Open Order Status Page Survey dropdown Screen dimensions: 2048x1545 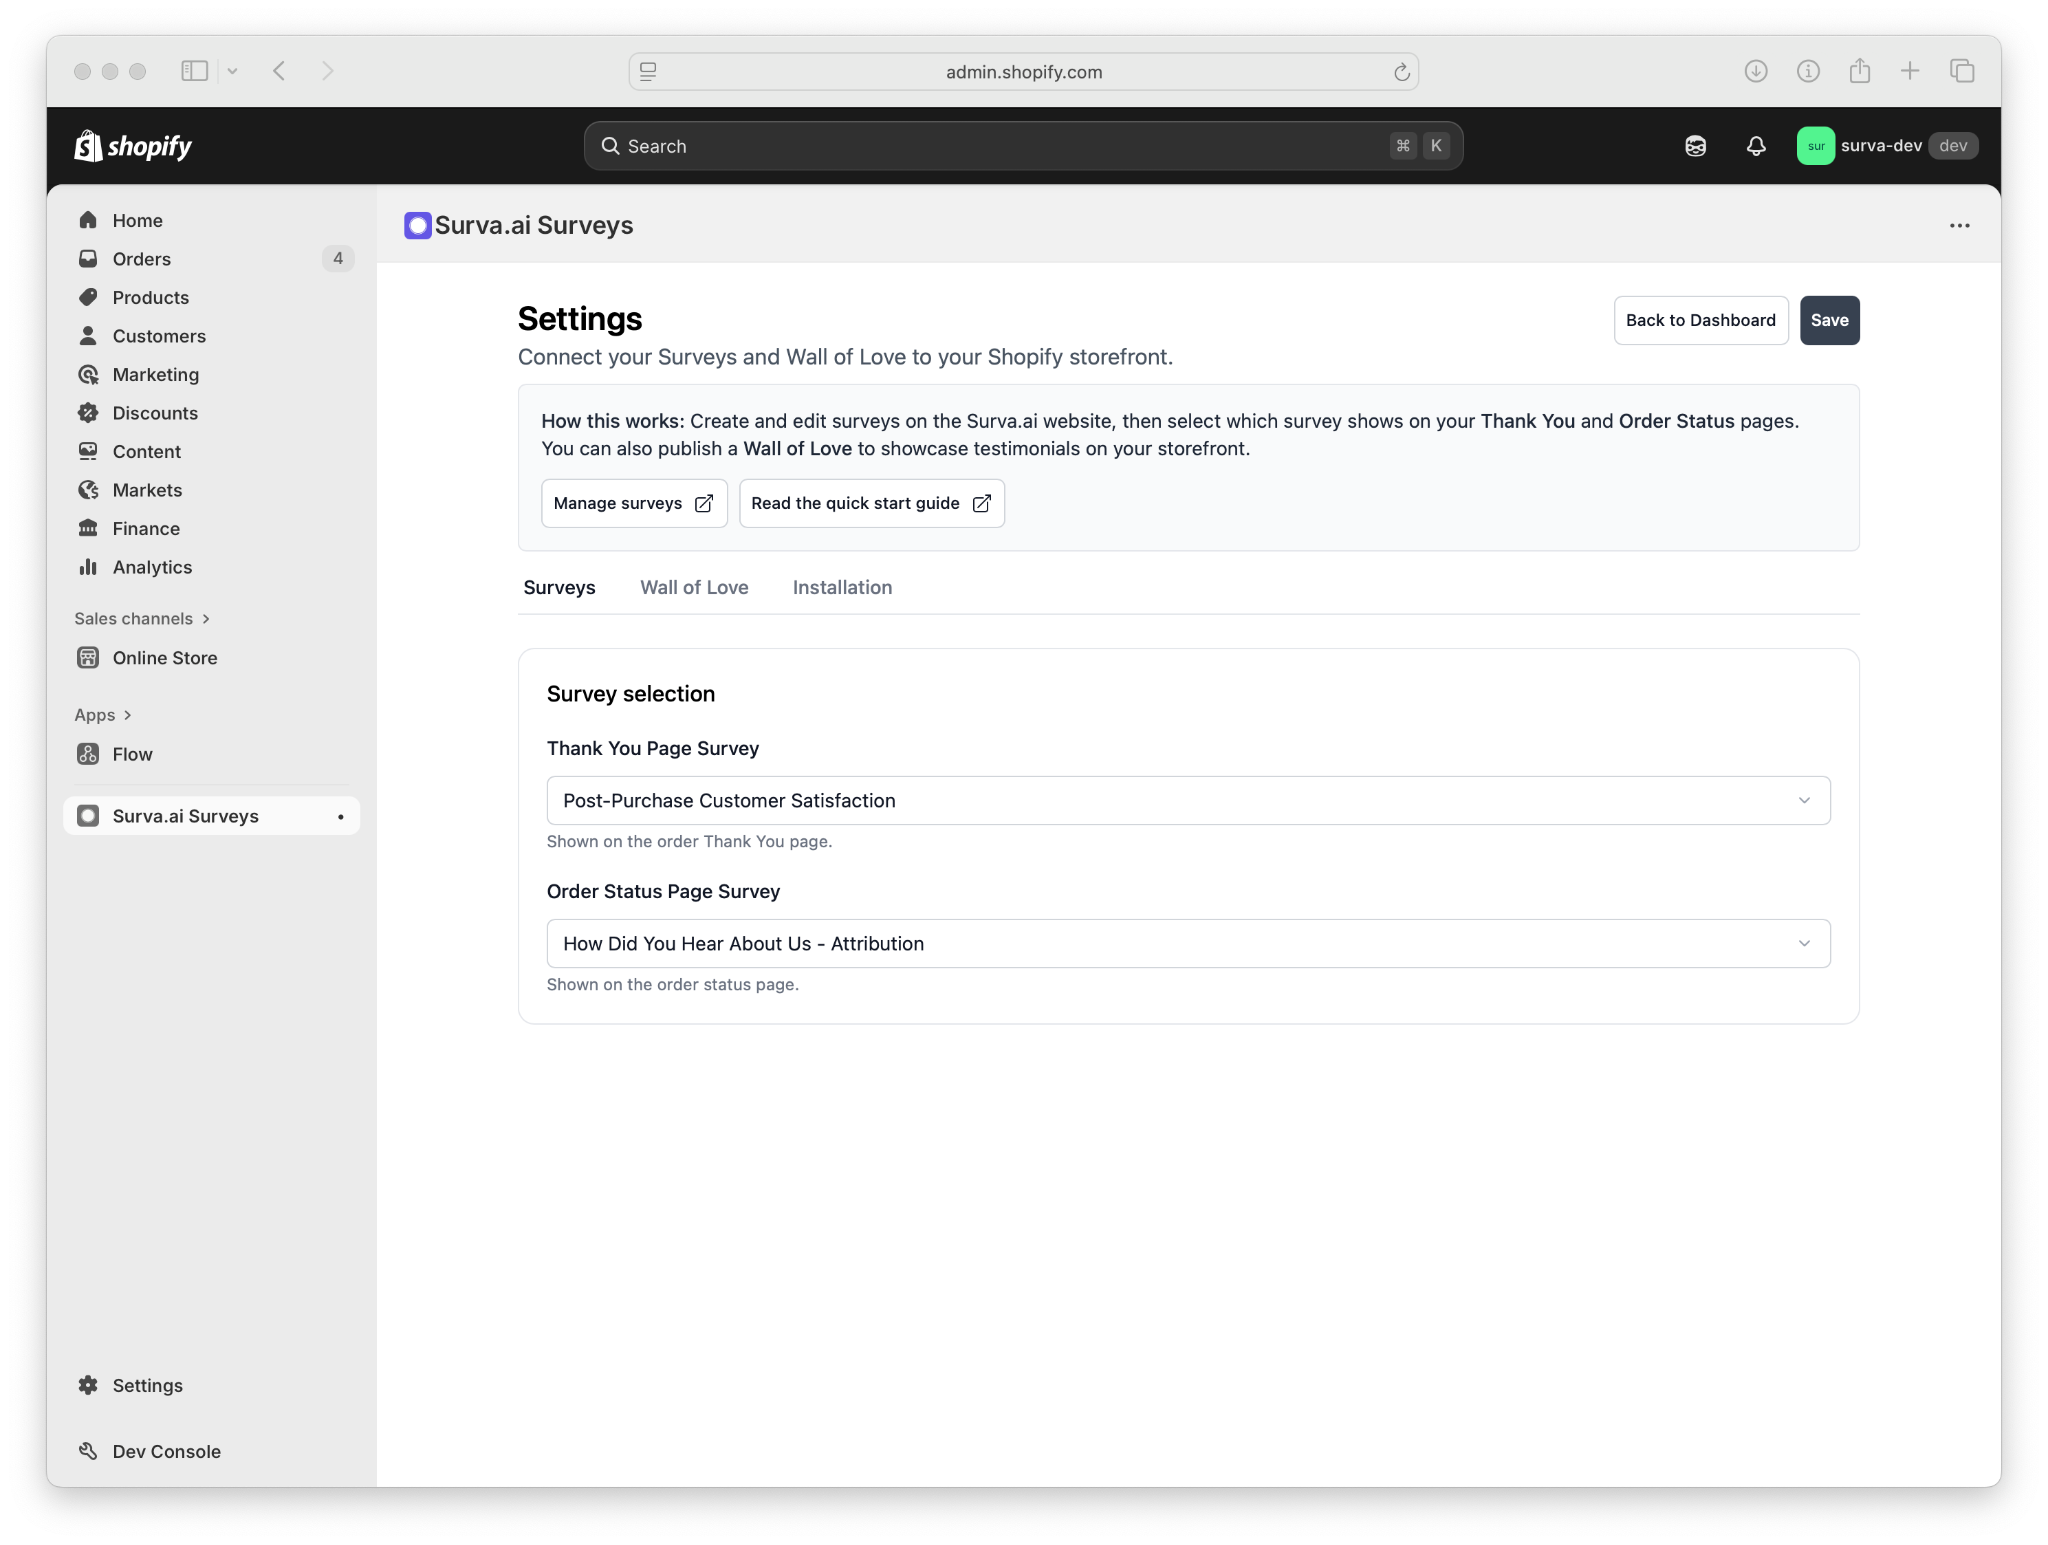tap(1187, 943)
